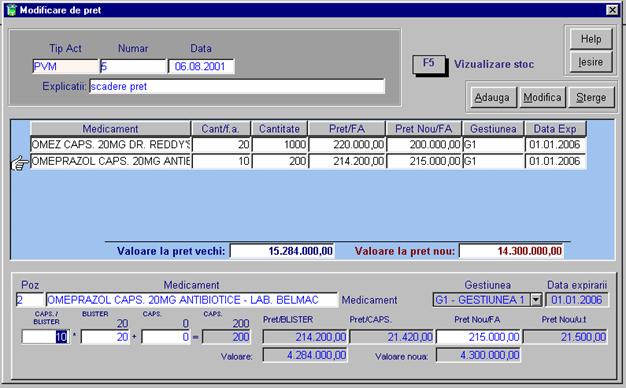Click the BLISTER quantity field showing 20

pyautogui.click(x=105, y=337)
